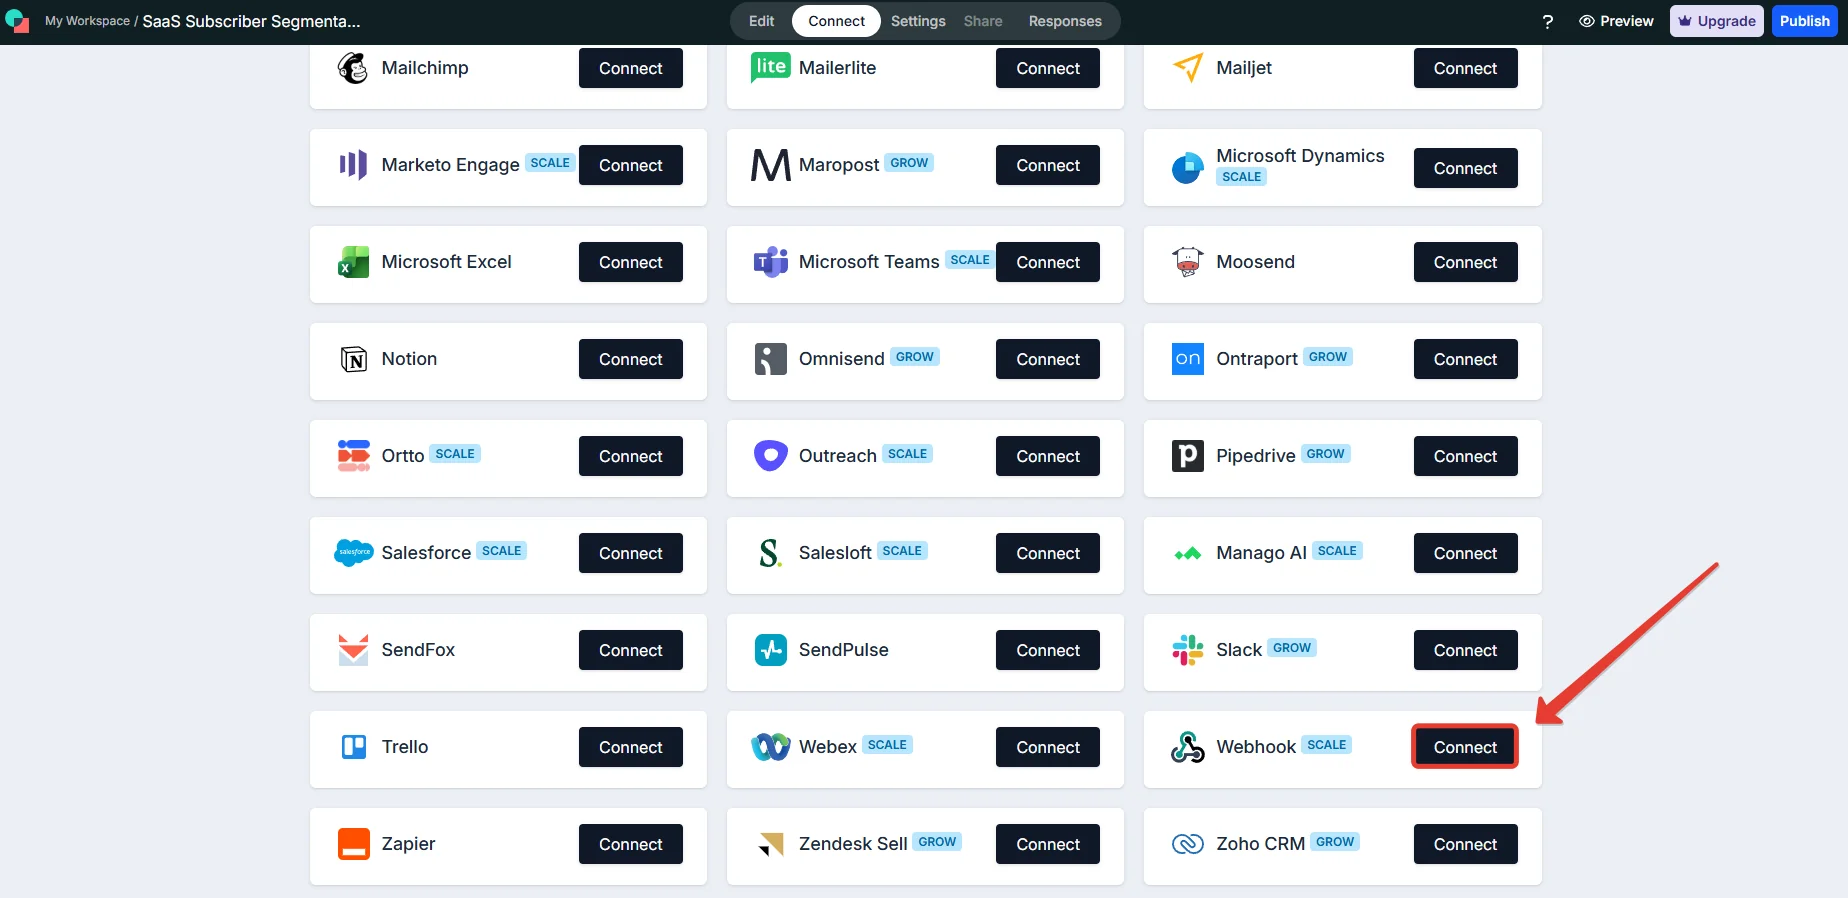
Task: Connect the Salesloft integration
Action: pyautogui.click(x=1048, y=553)
